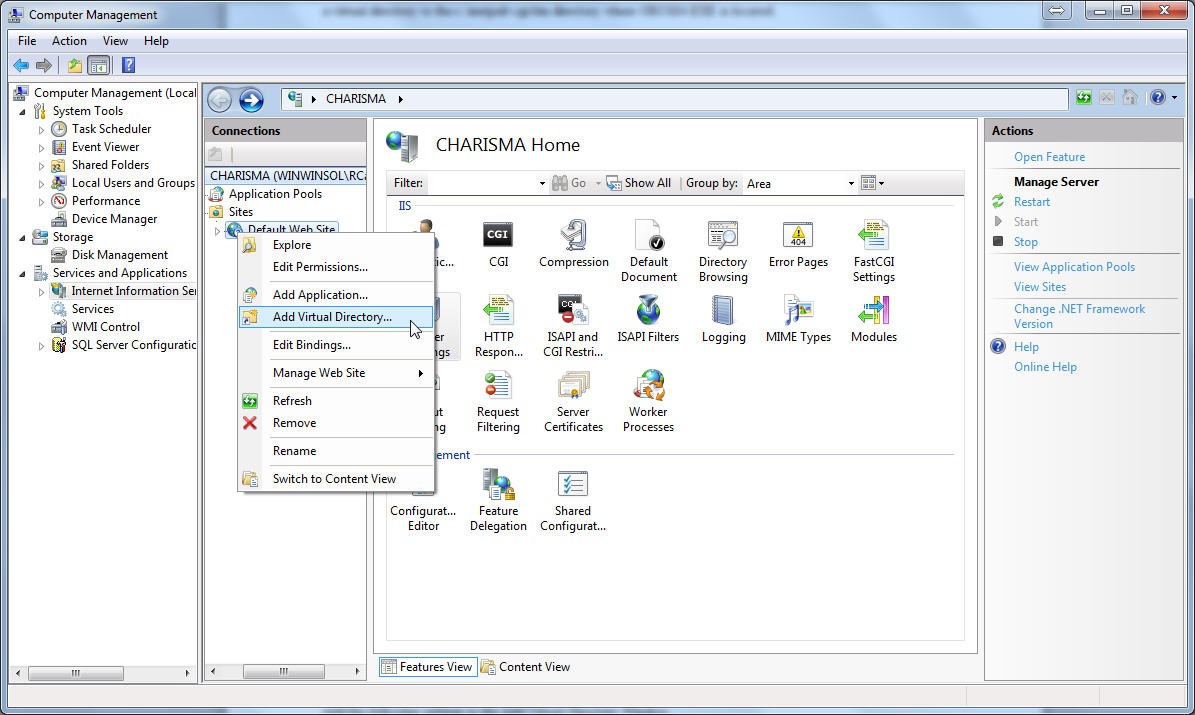Open the Filter dropdown arrow
The height and width of the screenshot is (715, 1195).
pyautogui.click(x=542, y=184)
